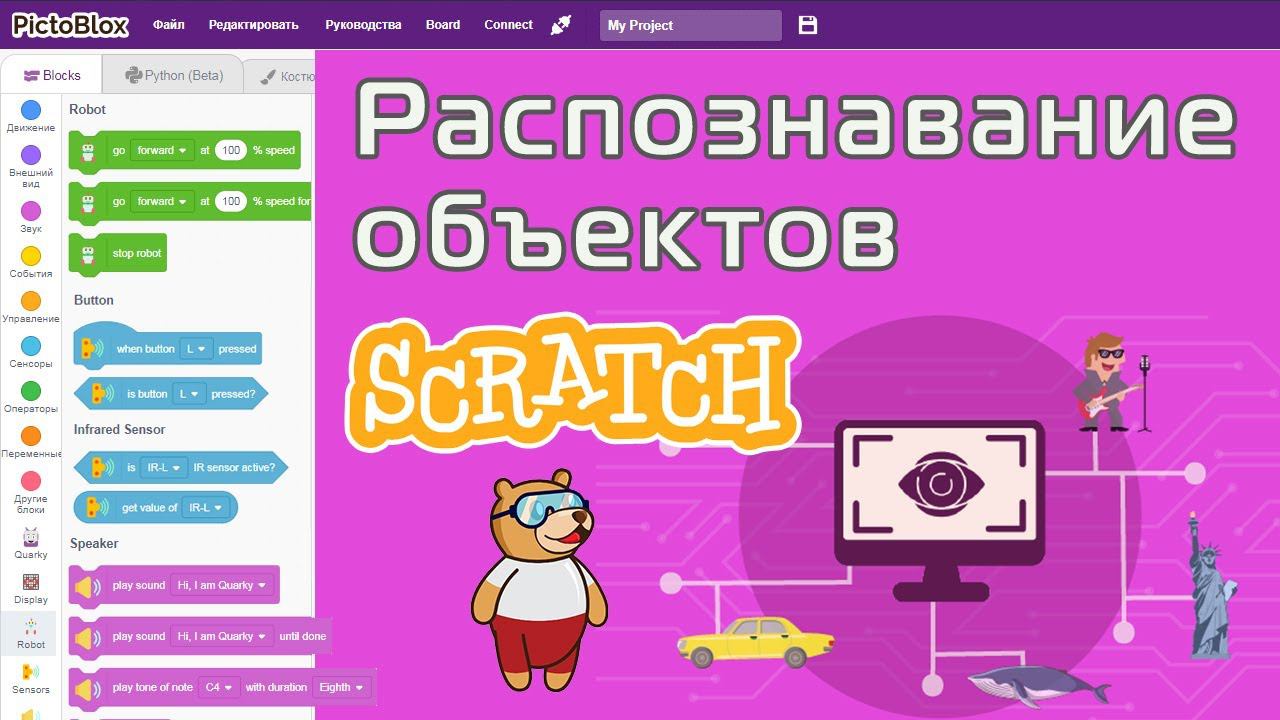Expand direction dropdown in first go forward block
Image resolution: width=1280 pixels, height=720 pixels.
[162, 150]
